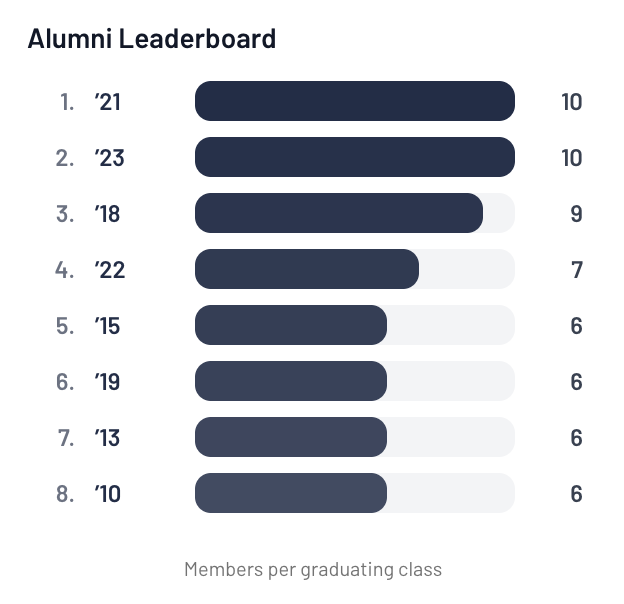Click the rank number 1.
The height and width of the screenshot is (604, 624).
coord(67,102)
